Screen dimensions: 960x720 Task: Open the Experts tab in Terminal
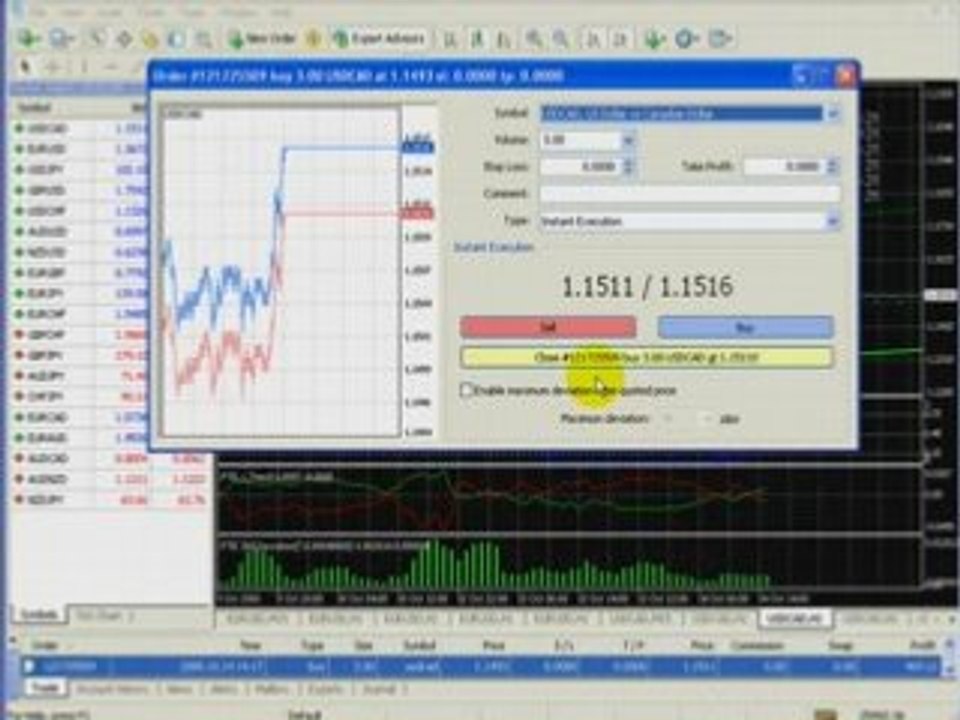[325, 689]
